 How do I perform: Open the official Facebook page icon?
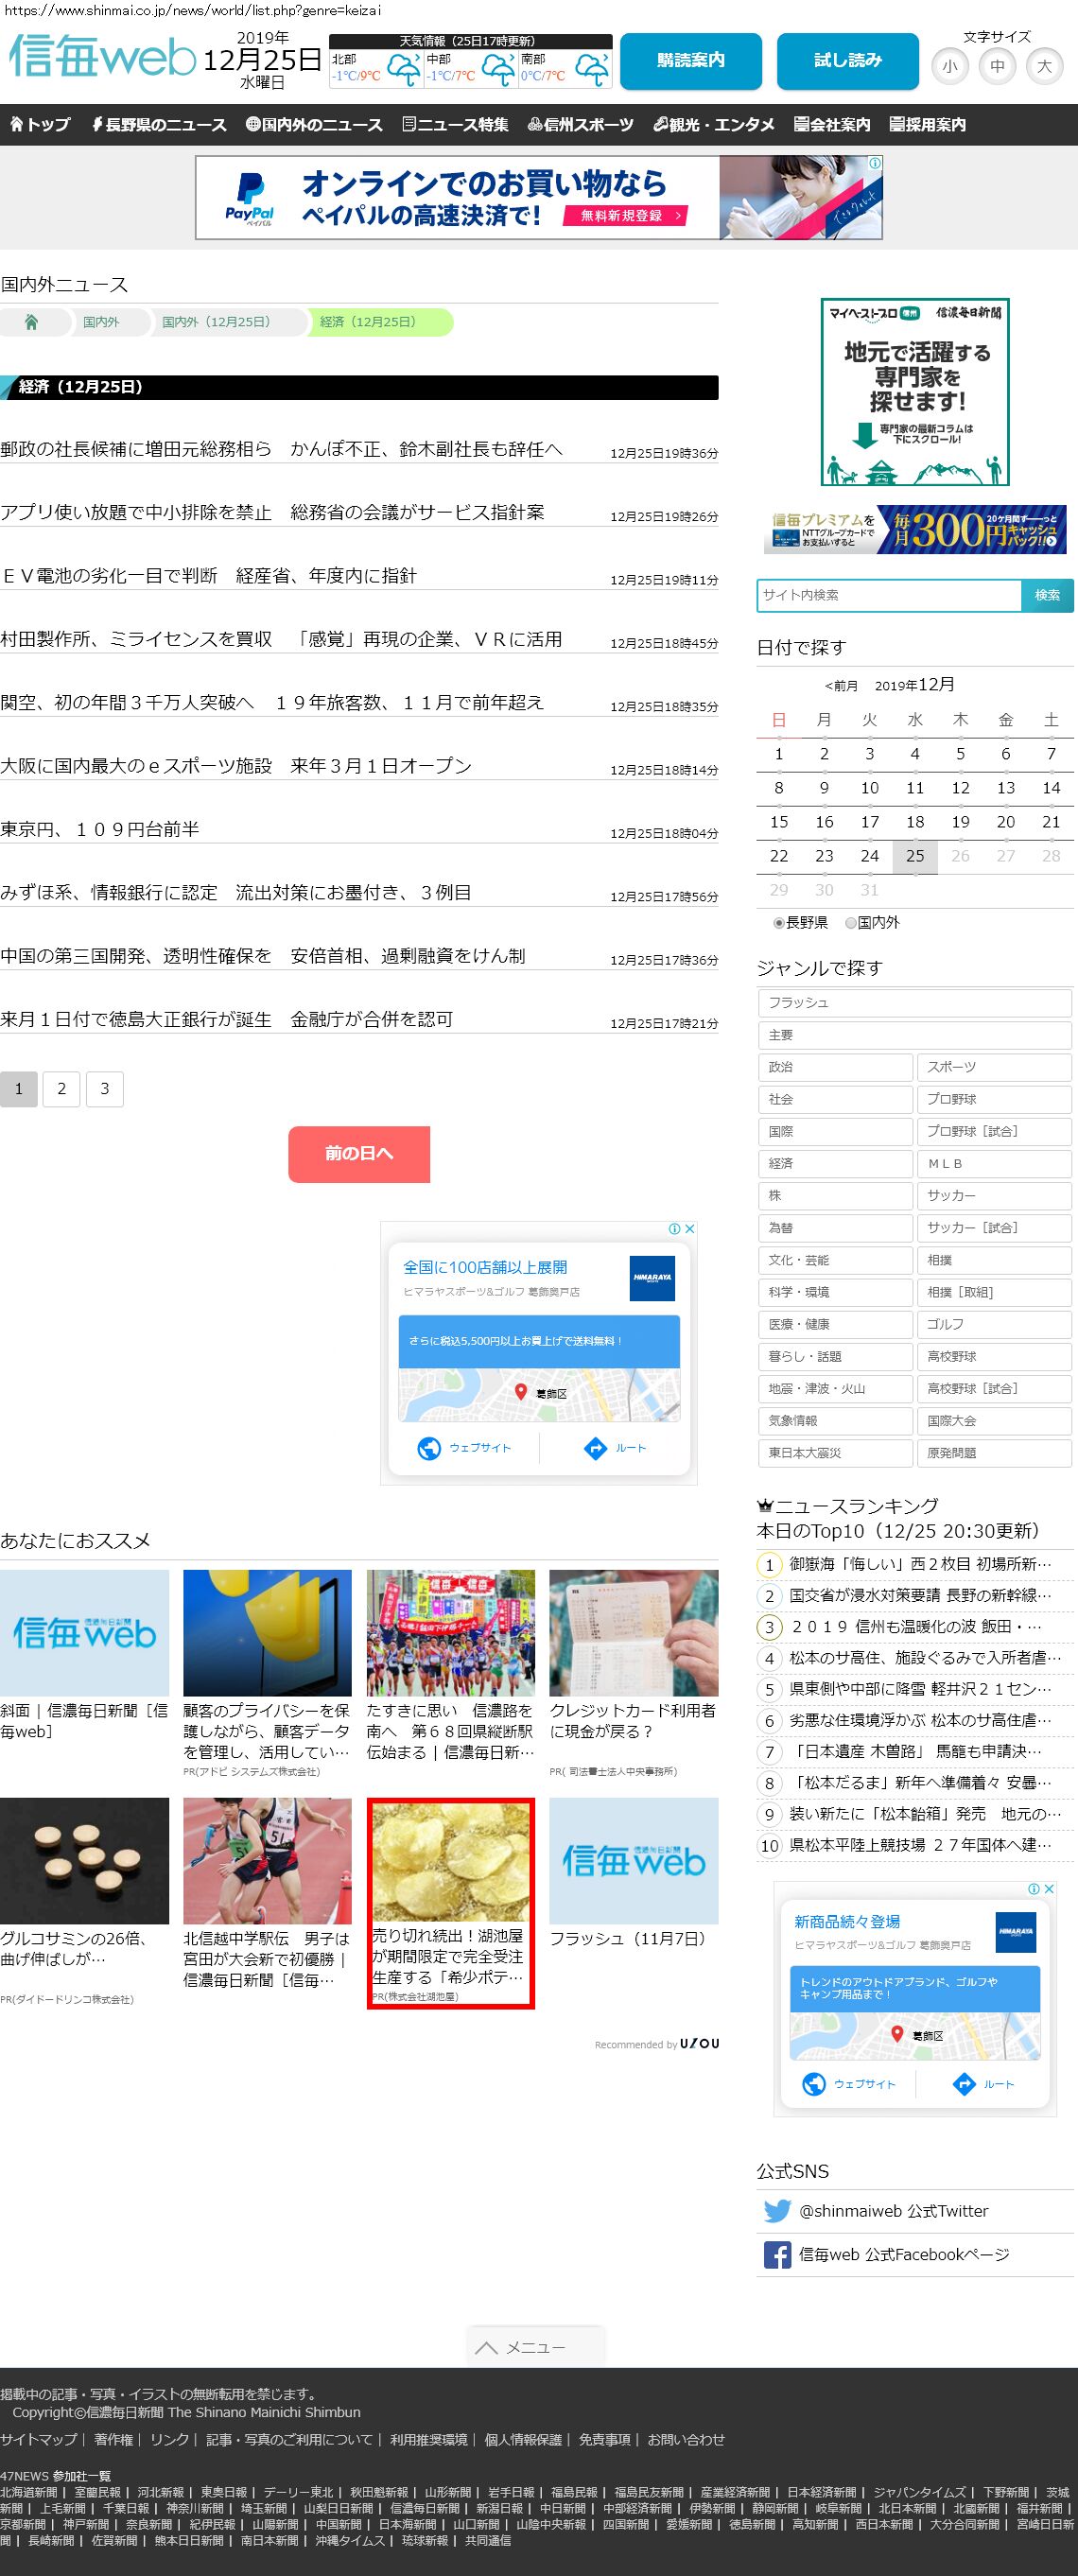tap(777, 2254)
